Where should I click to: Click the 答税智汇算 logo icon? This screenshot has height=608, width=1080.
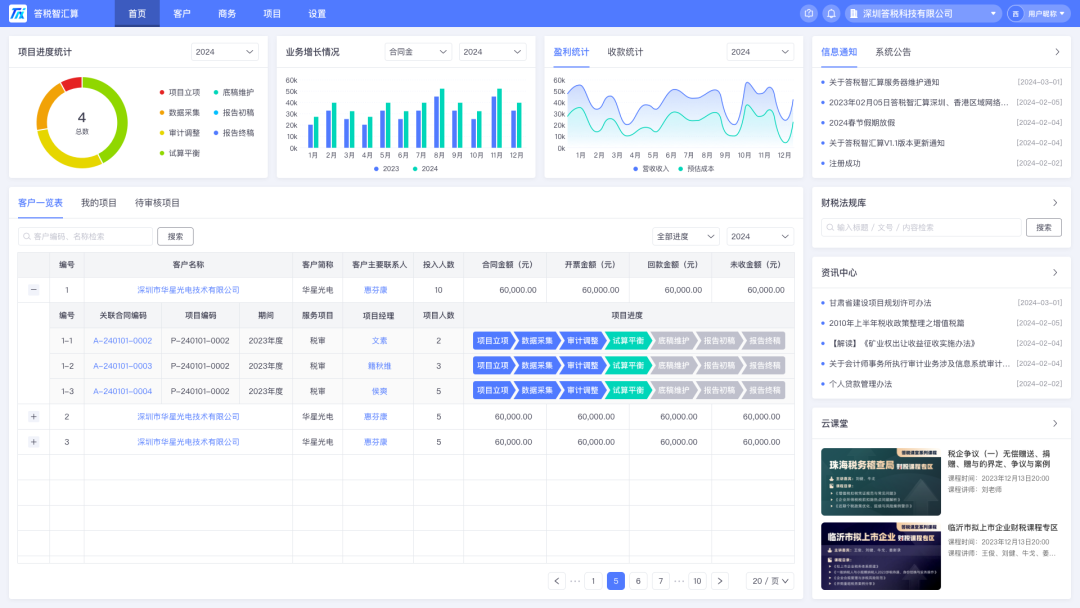coord(18,13)
